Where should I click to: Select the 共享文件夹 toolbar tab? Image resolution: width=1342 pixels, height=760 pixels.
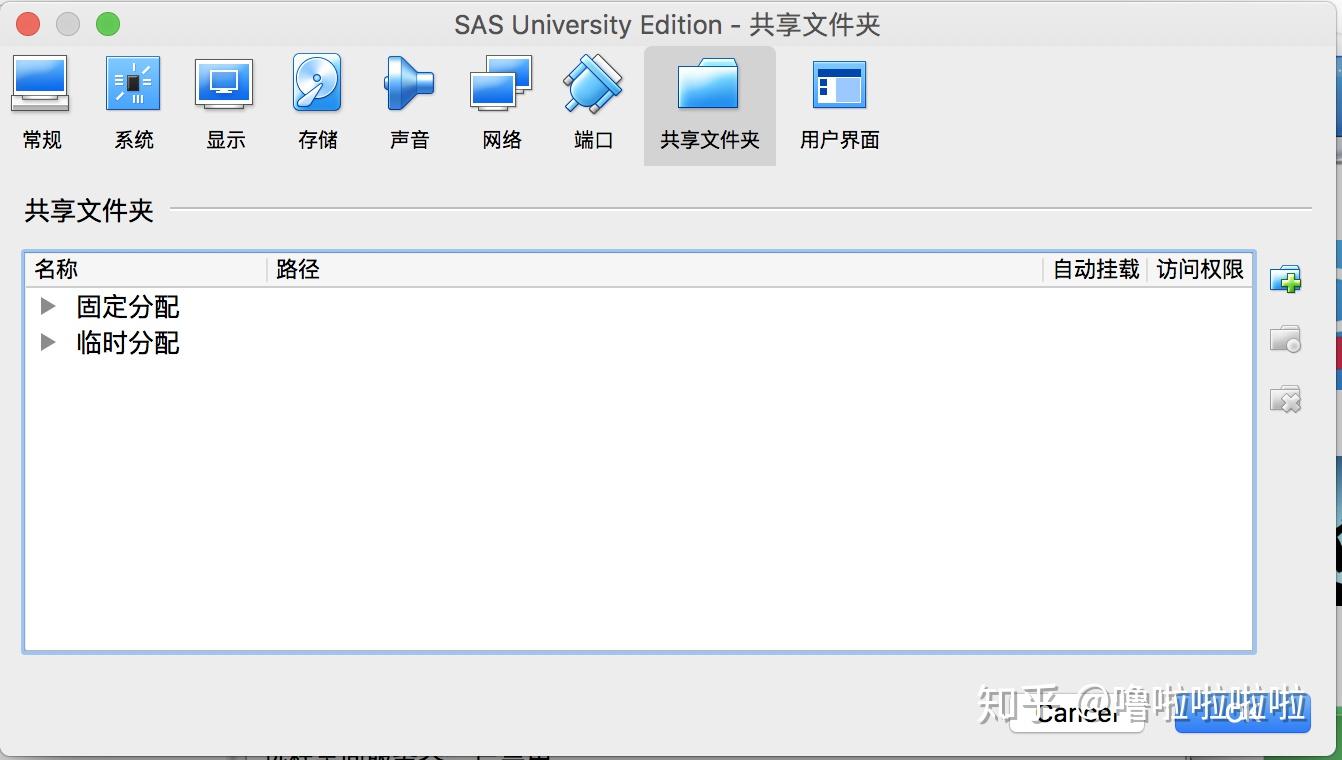coord(709,100)
